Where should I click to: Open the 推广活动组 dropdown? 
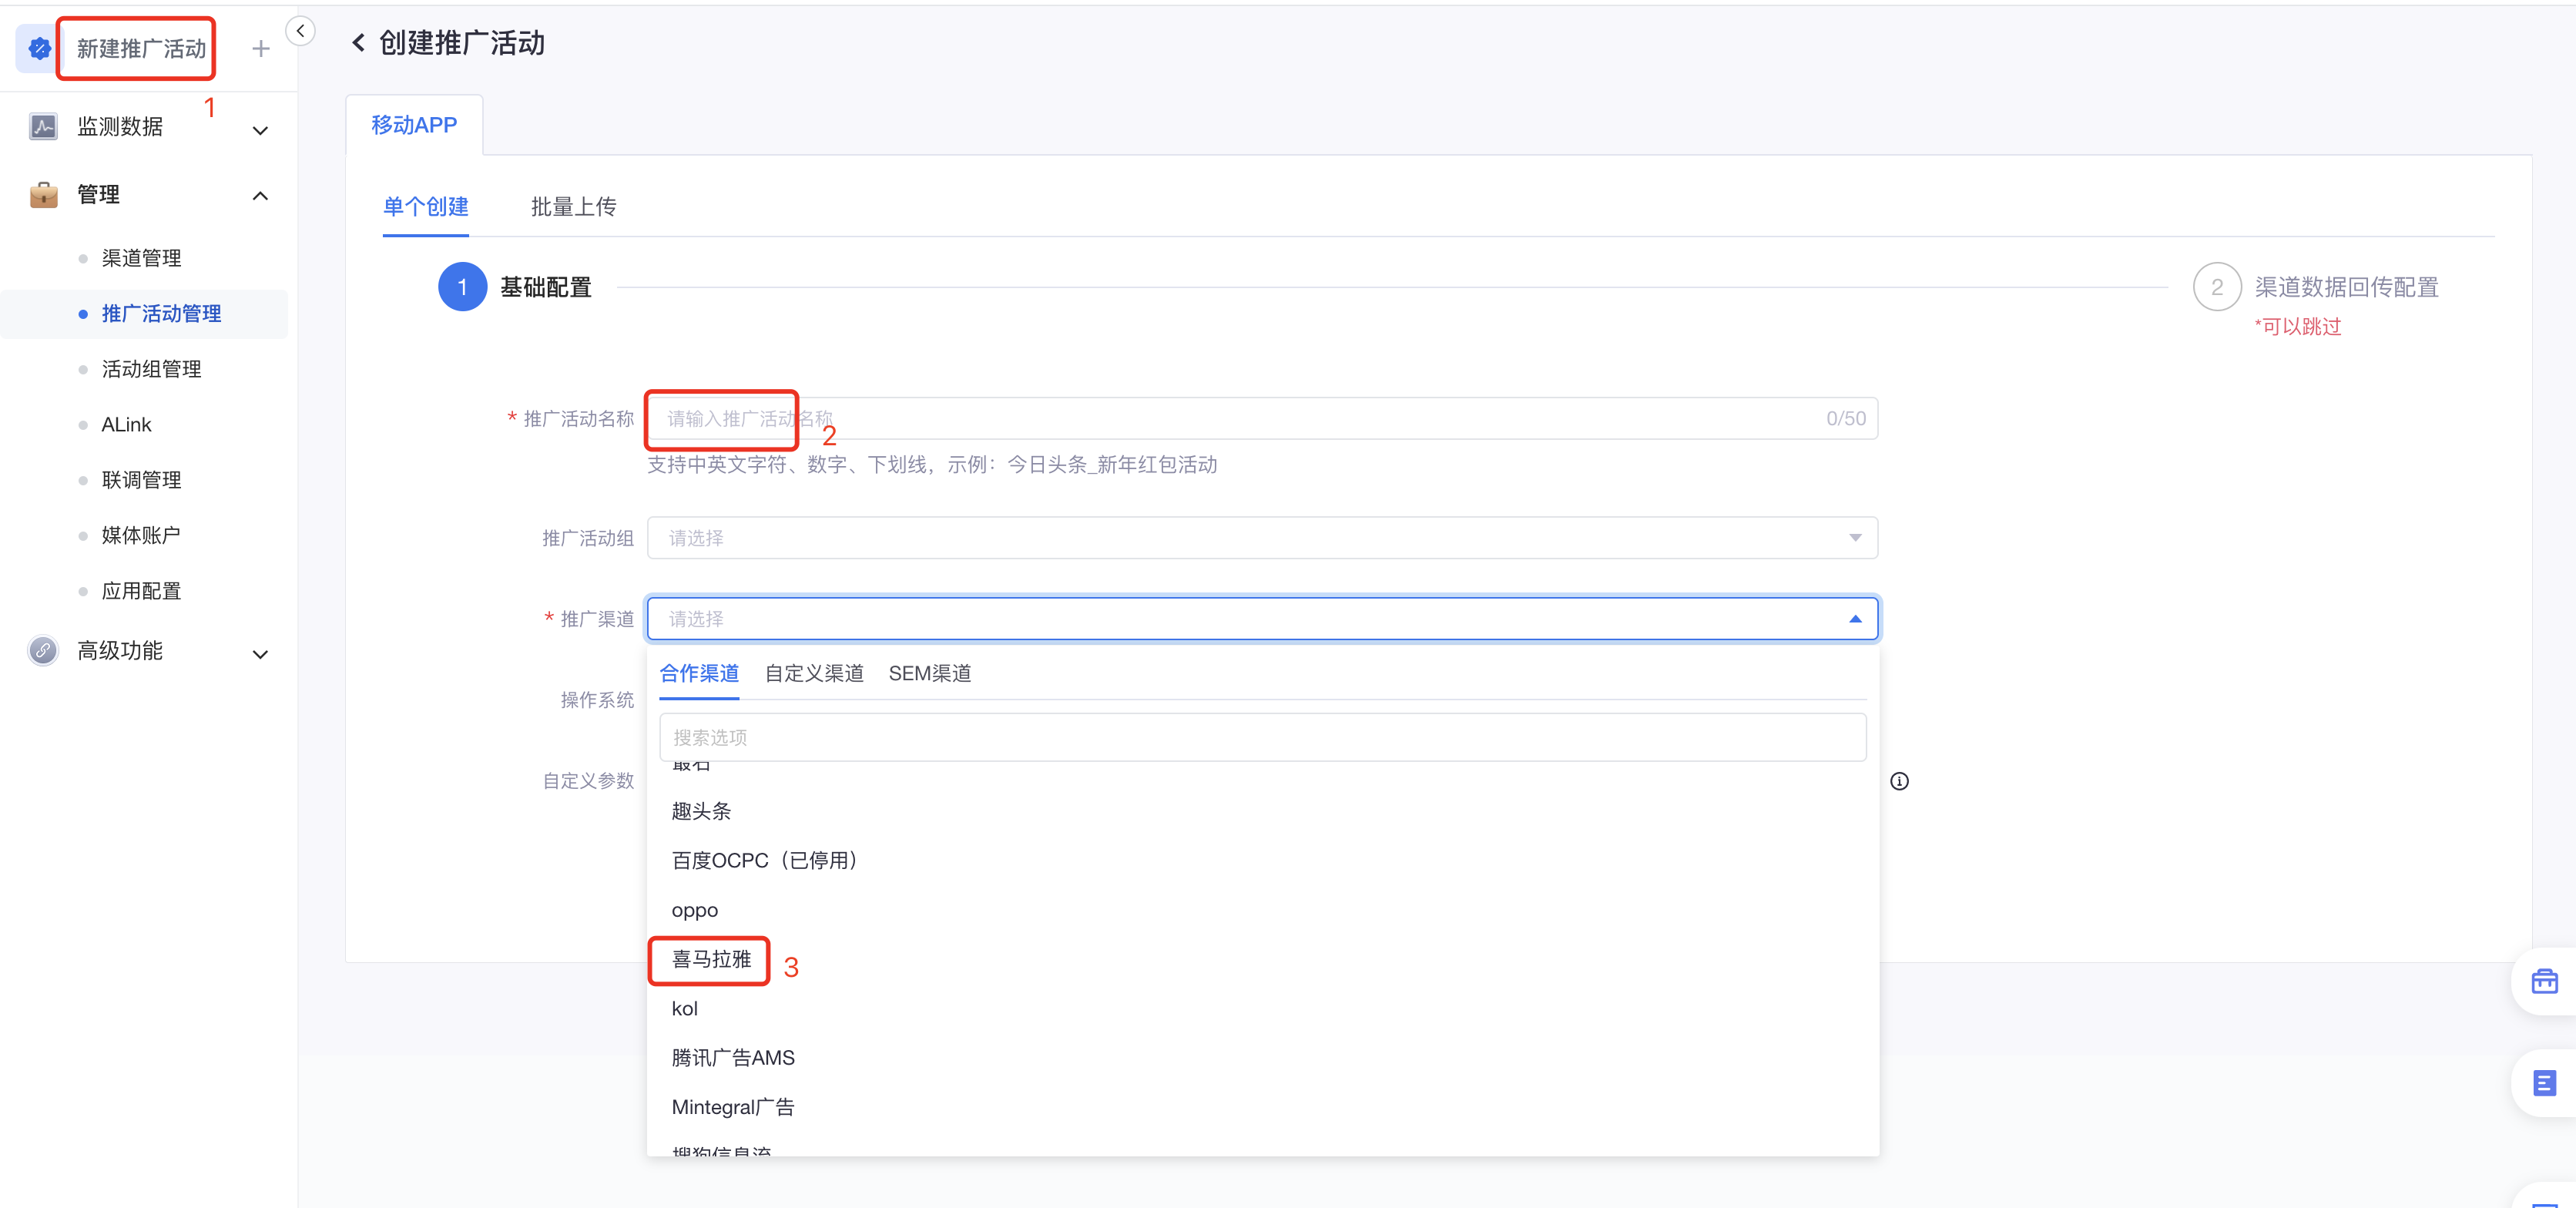coord(1262,538)
